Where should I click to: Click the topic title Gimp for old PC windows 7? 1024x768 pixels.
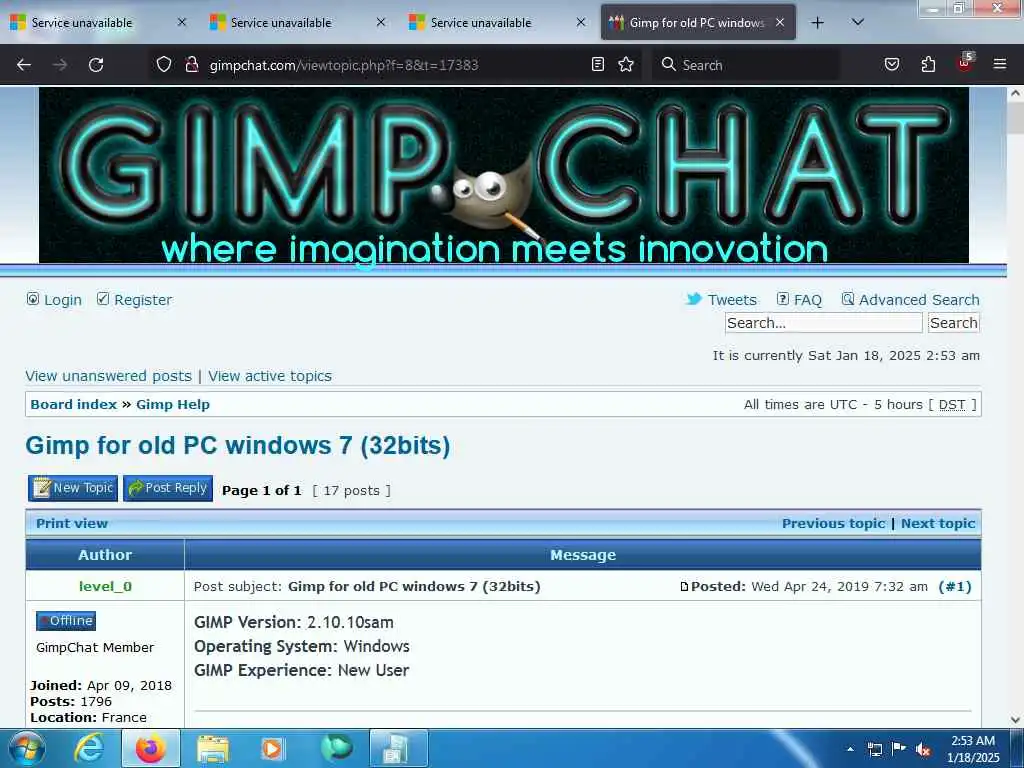tap(238, 445)
